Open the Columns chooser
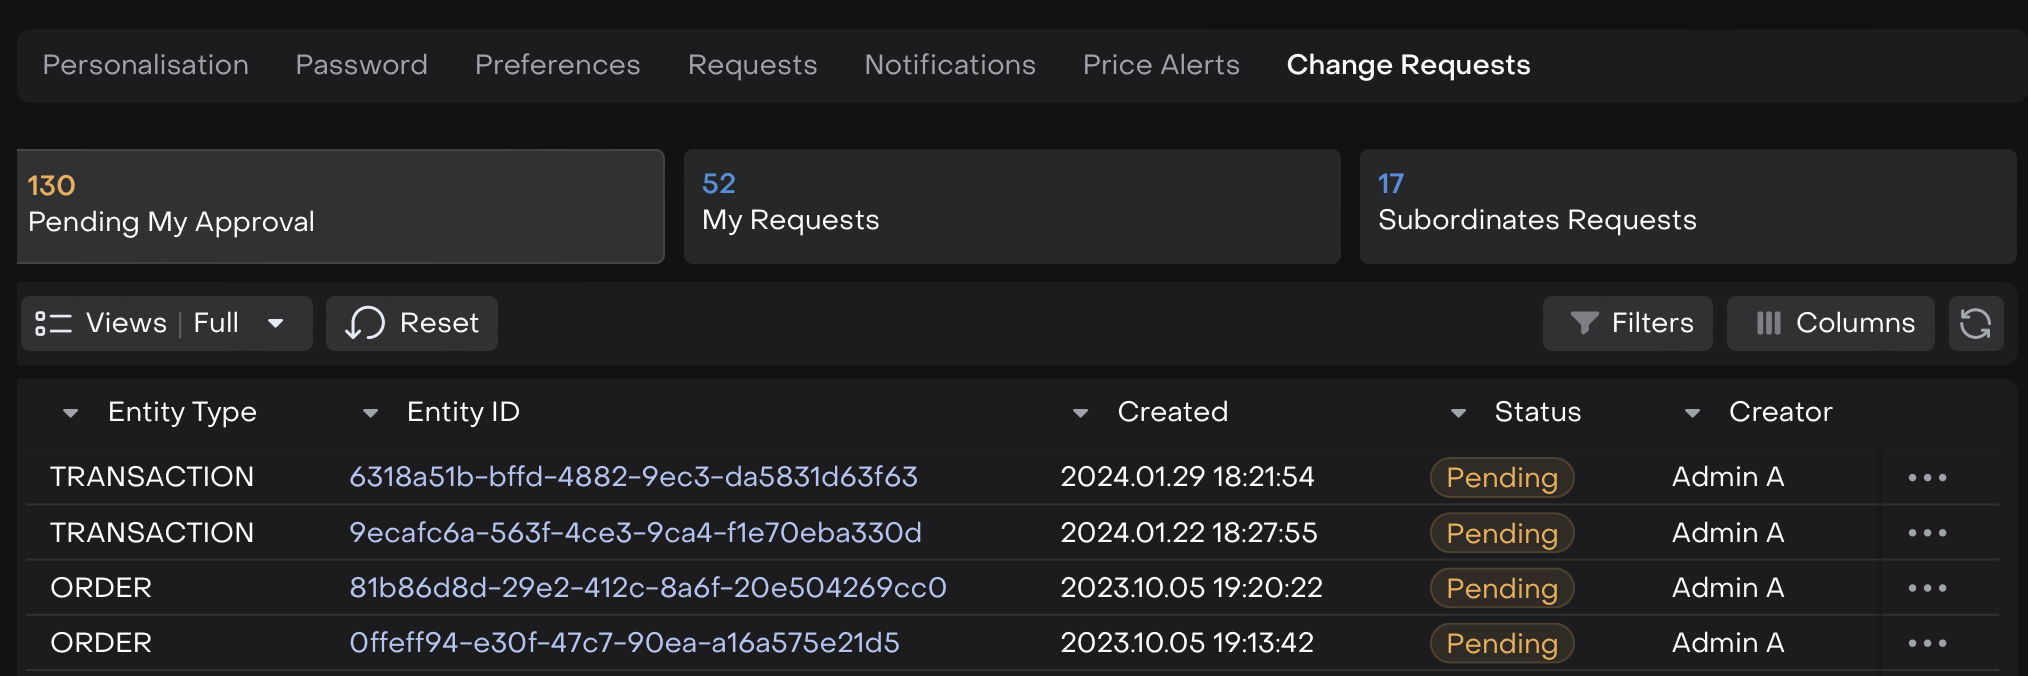Viewport: 2028px width, 676px height. [x=1830, y=323]
